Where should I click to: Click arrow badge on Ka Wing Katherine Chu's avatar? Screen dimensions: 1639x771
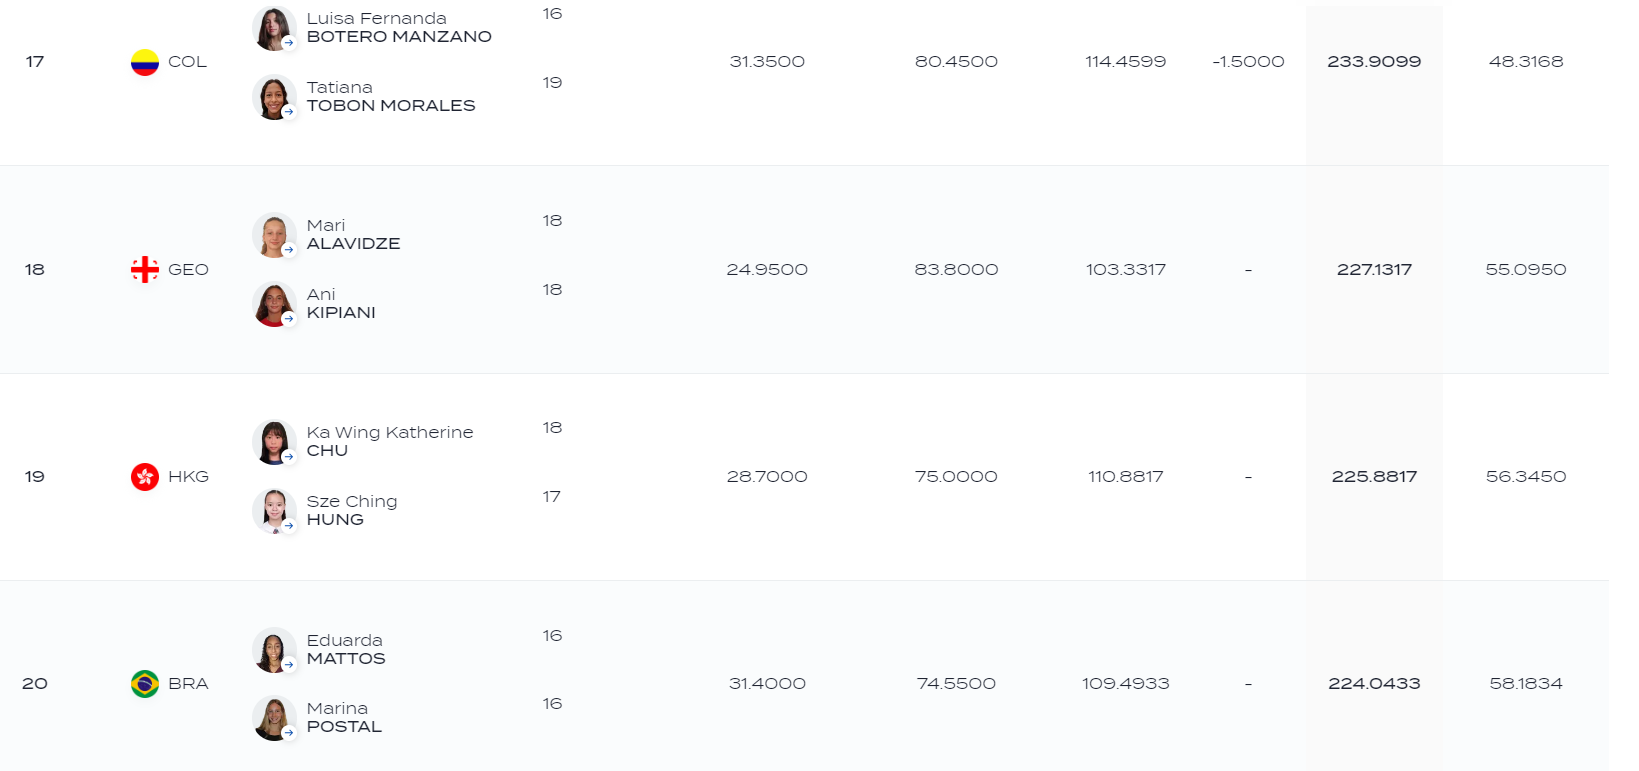click(288, 457)
